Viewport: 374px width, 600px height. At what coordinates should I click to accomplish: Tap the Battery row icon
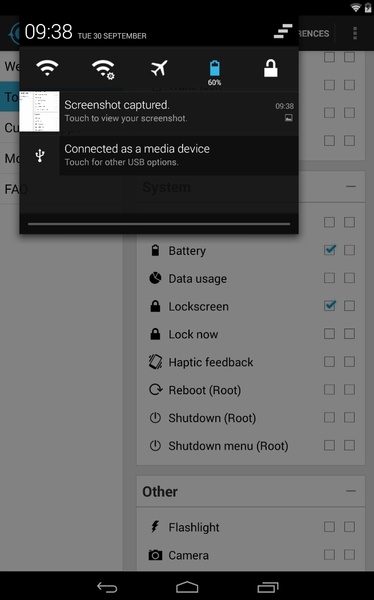coord(155,250)
